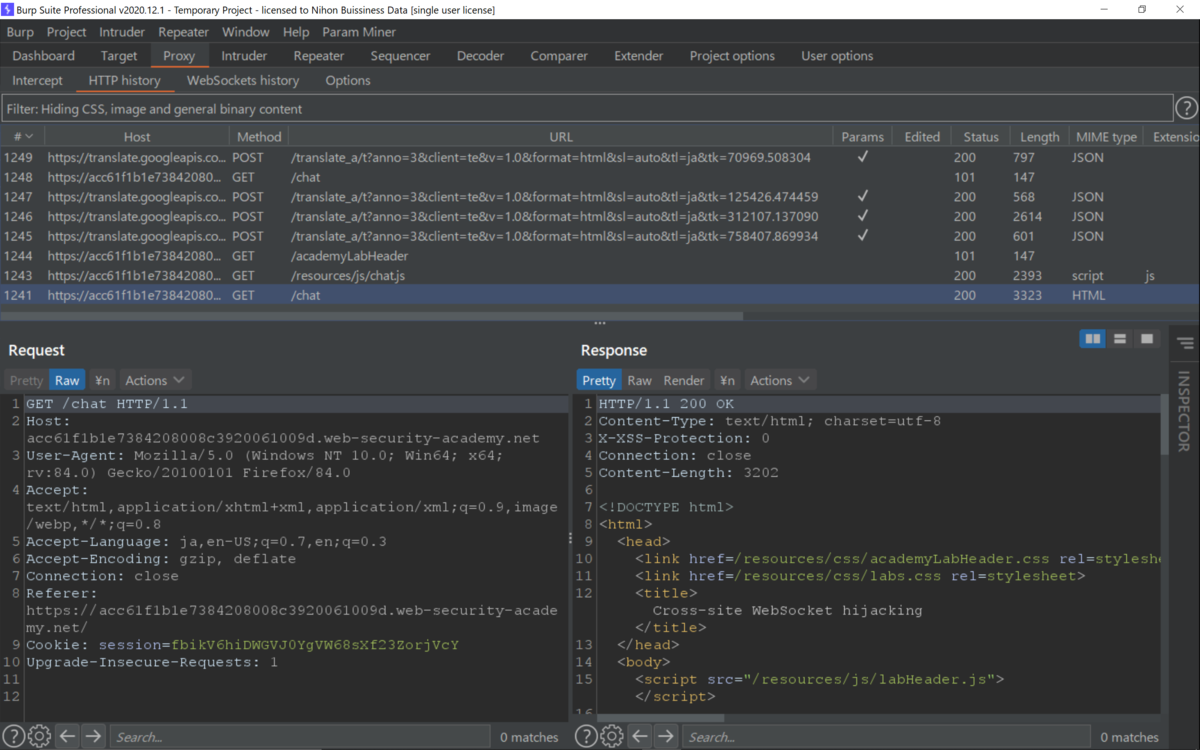Screen dimensions: 1200x750
Task: Switch to the Decoder tab
Action: point(481,56)
